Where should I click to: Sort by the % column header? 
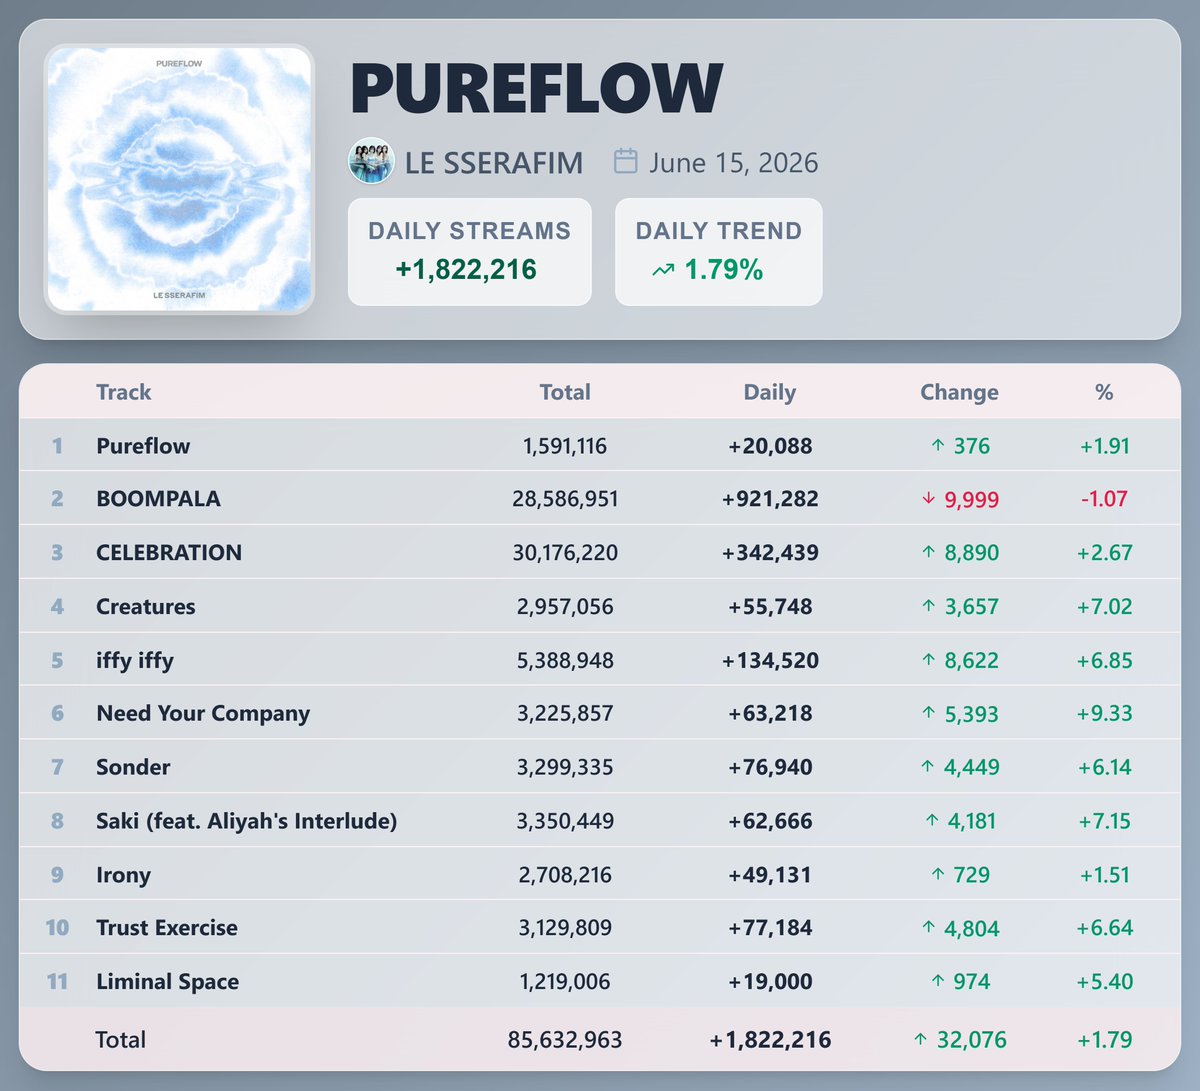tap(1104, 392)
